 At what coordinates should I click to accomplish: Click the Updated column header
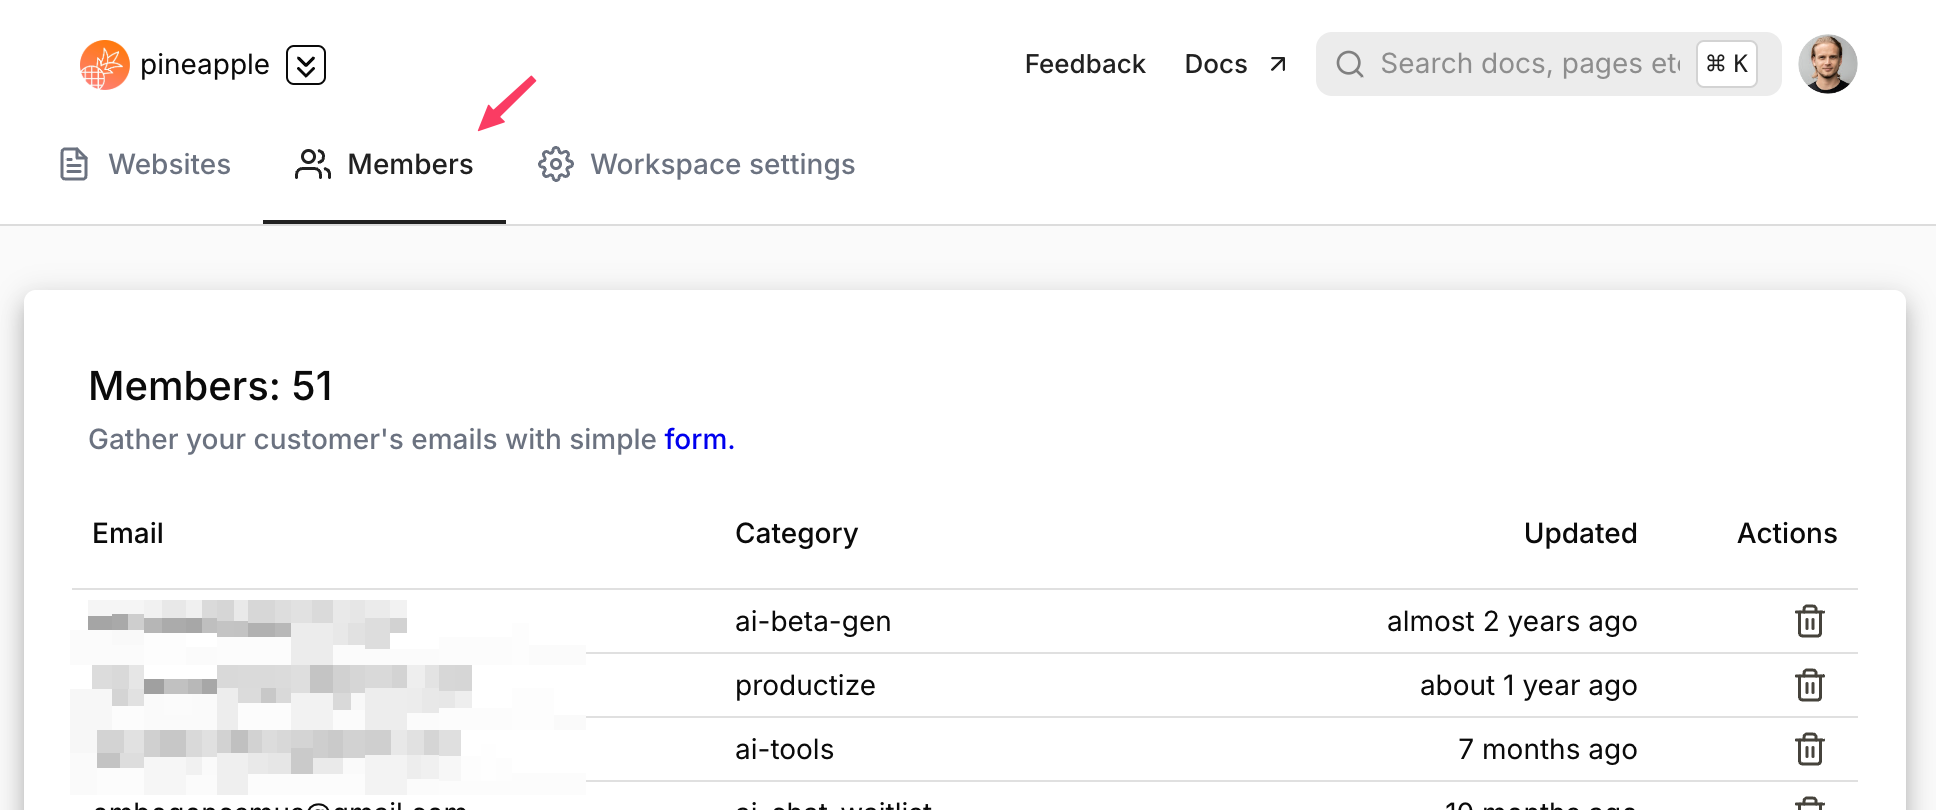1580,533
